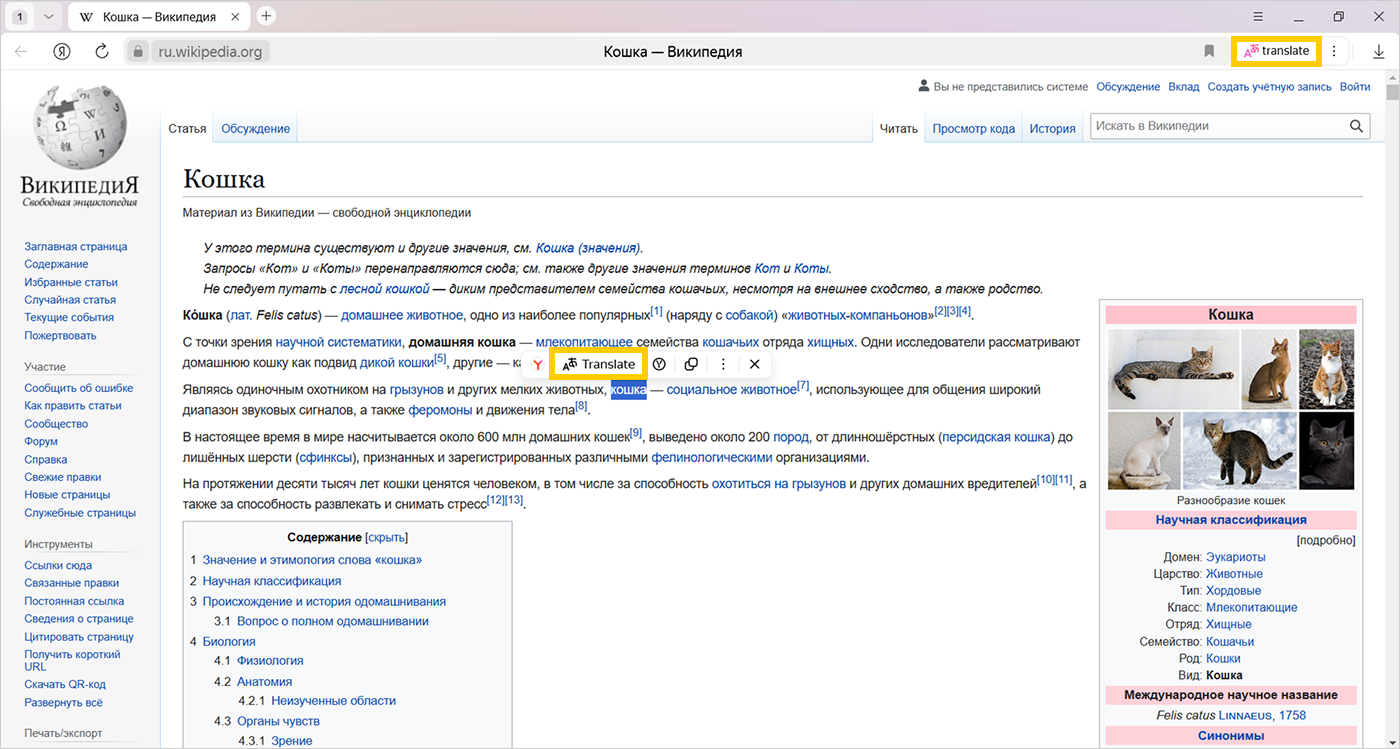
Task: Open the "История" tab
Action: pyautogui.click(x=1052, y=129)
